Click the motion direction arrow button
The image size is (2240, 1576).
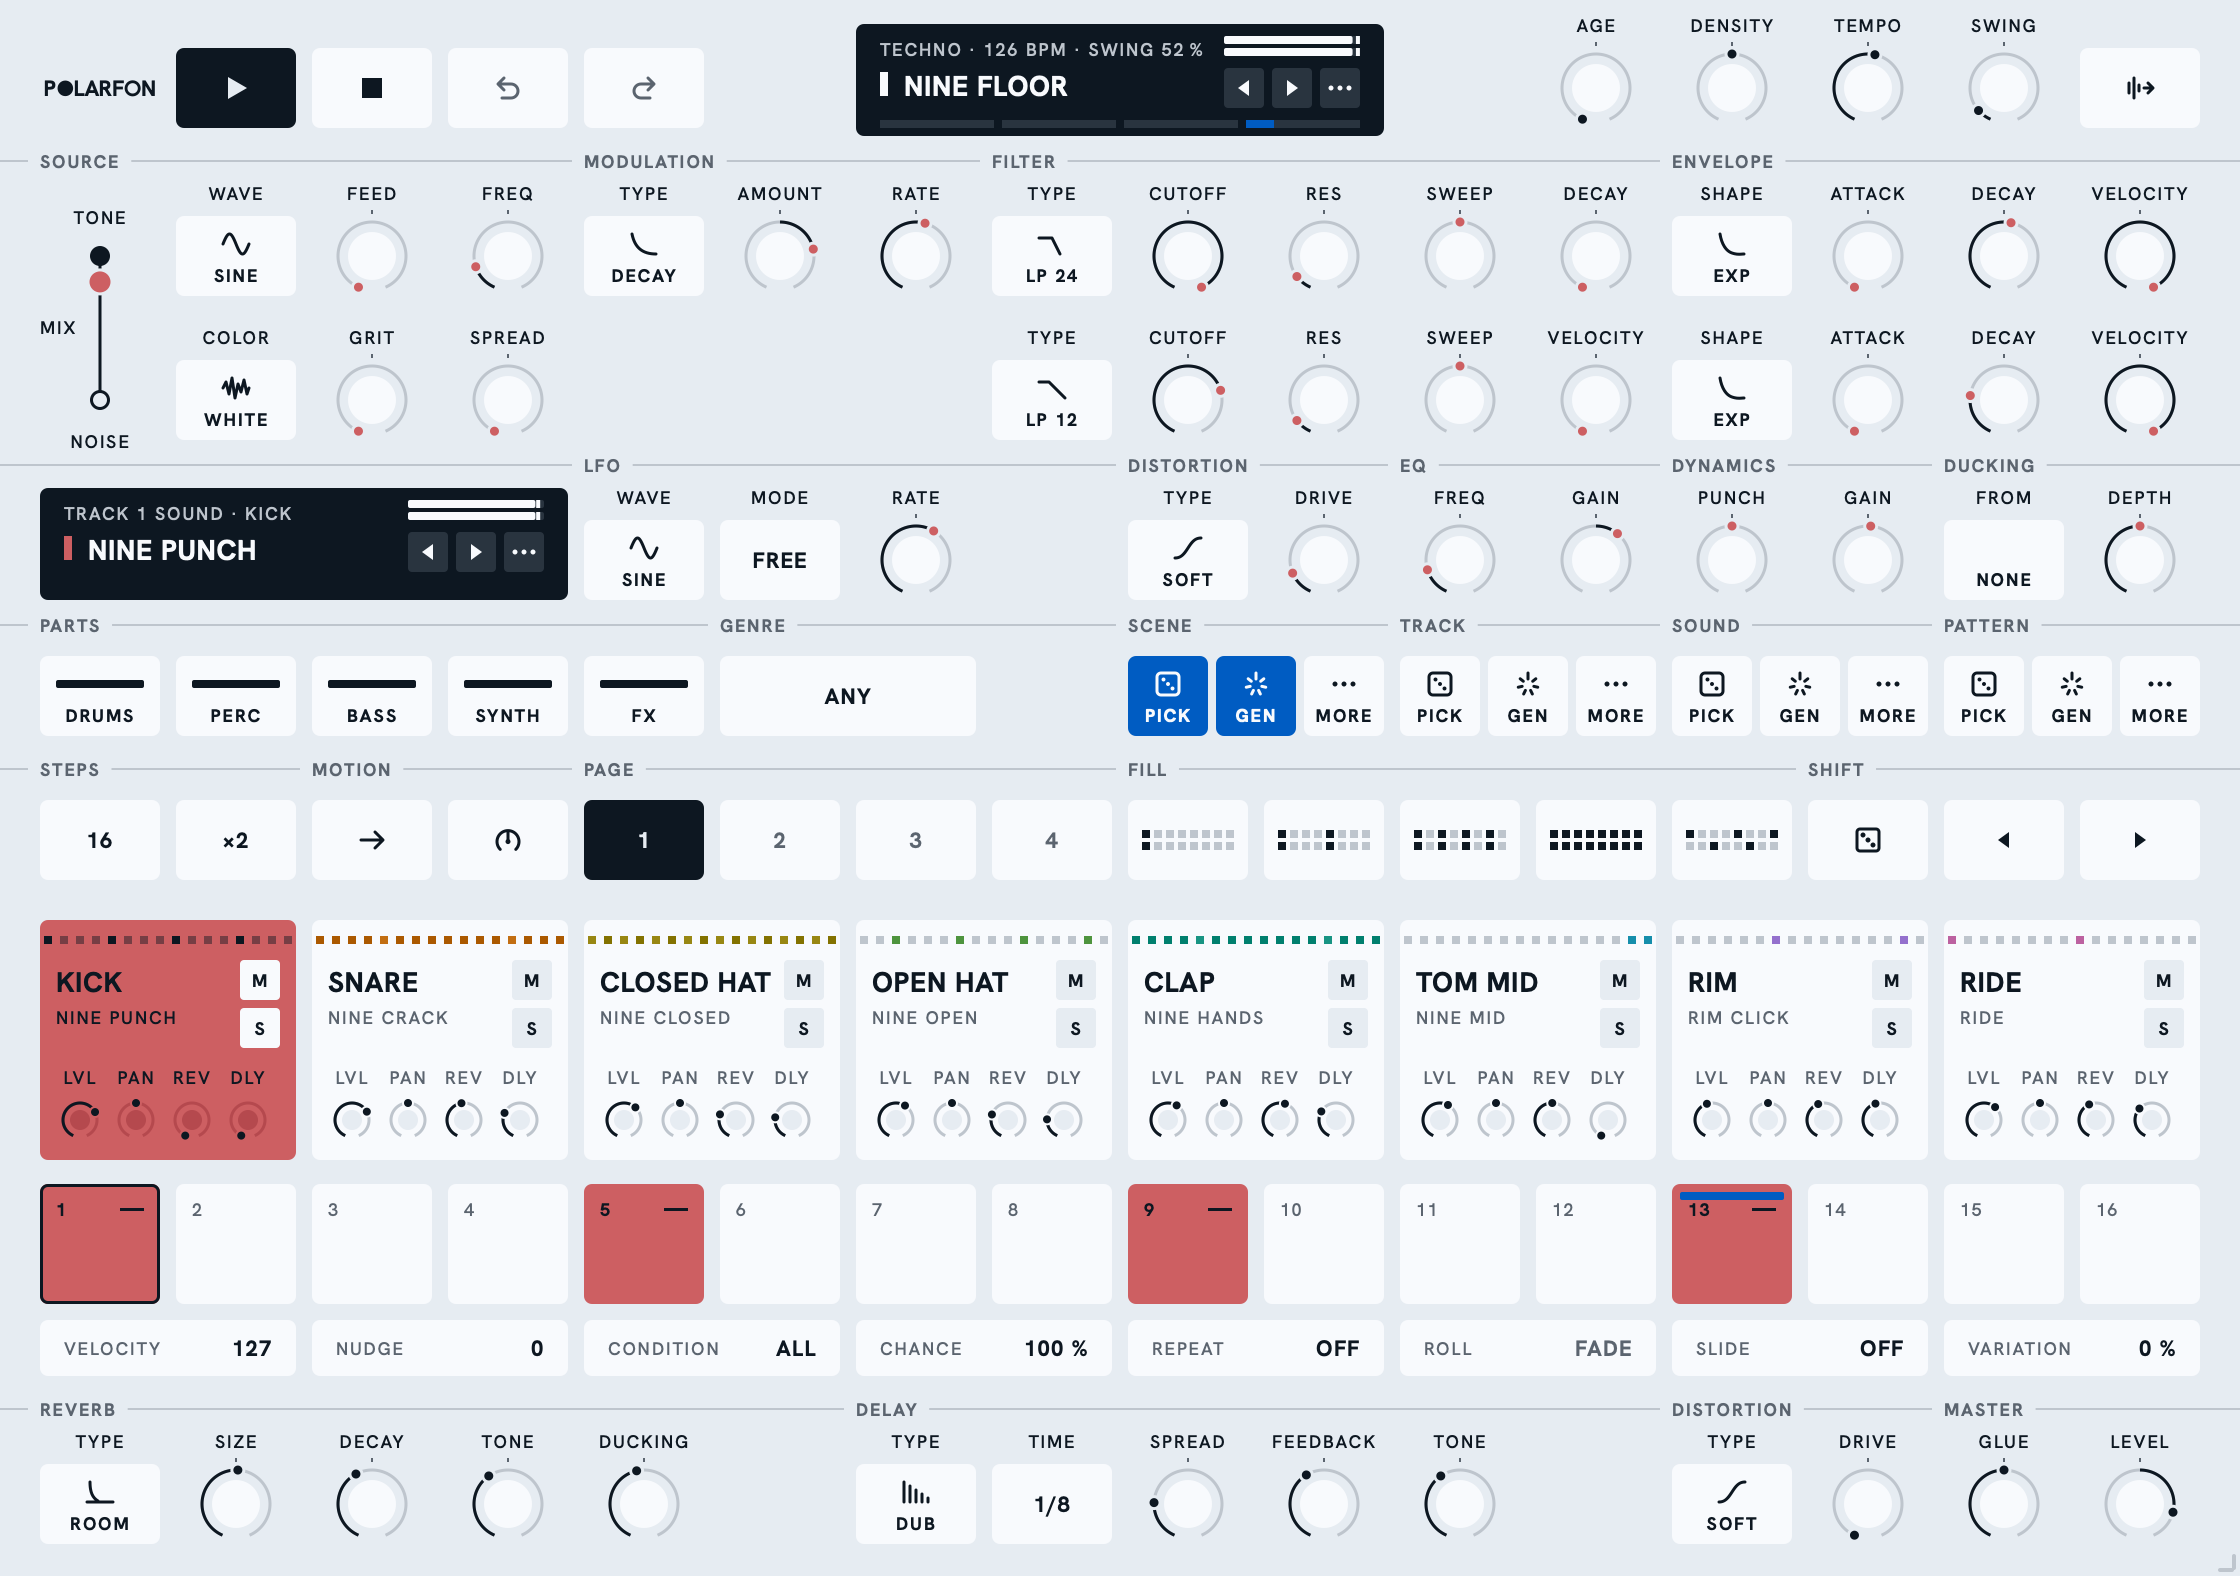click(x=372, y=840)
